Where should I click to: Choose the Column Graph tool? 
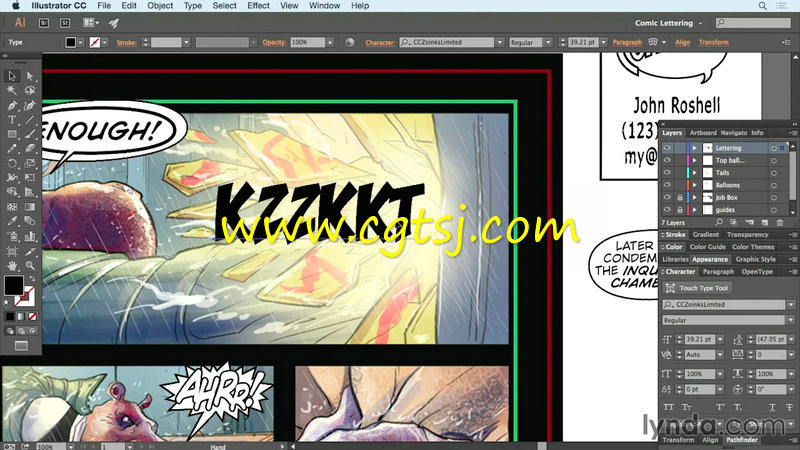[x=30, y=236]
